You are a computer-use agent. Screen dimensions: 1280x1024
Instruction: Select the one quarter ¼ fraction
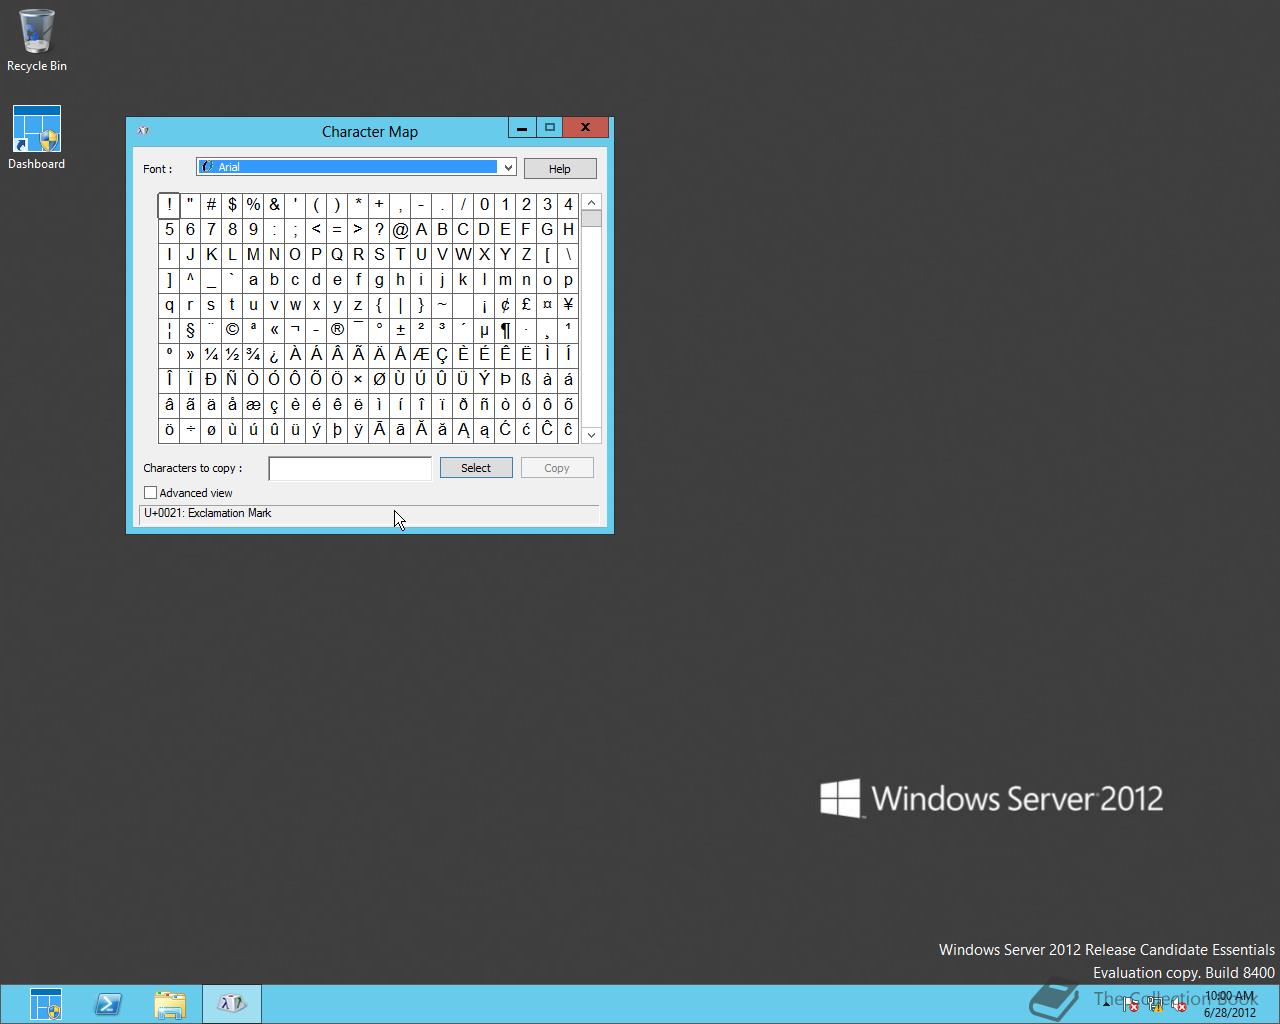[x=211, y=355]
